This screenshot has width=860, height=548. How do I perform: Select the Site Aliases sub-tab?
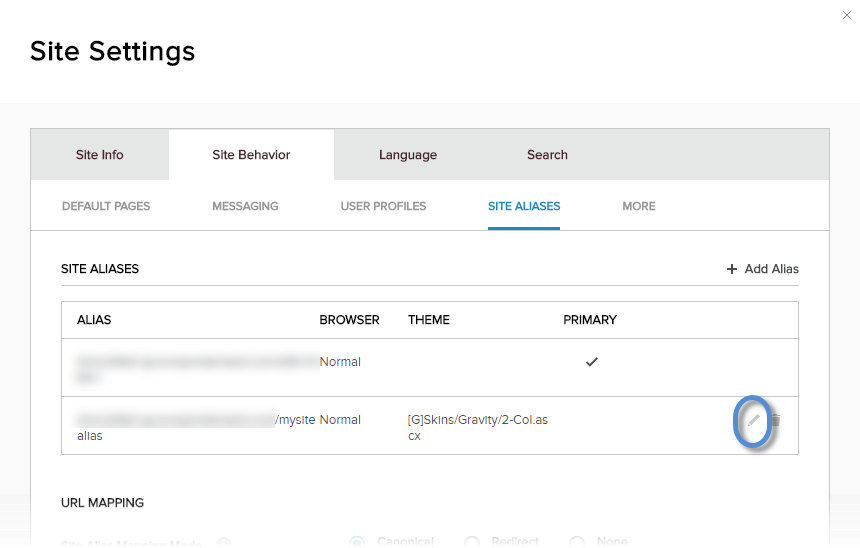pos(524,206)
